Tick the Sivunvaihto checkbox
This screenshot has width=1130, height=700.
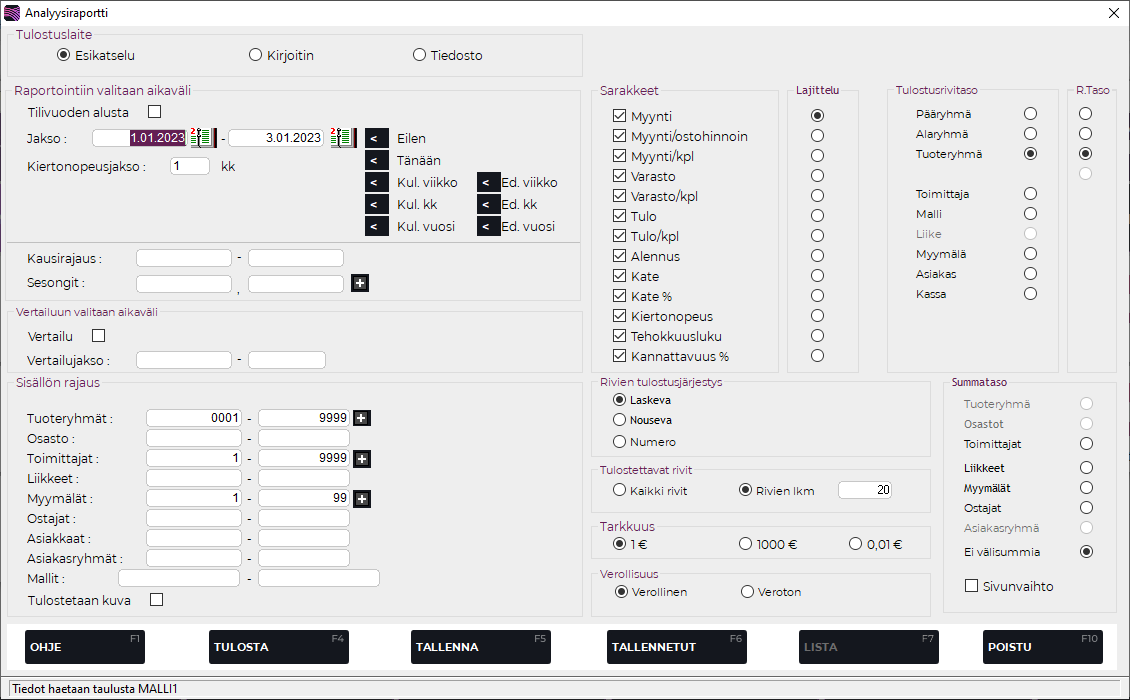(971, 586)
